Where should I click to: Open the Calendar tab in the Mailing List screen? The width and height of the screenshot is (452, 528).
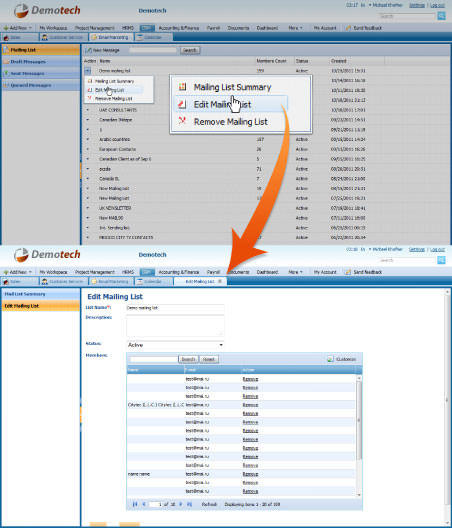[153, 37]
